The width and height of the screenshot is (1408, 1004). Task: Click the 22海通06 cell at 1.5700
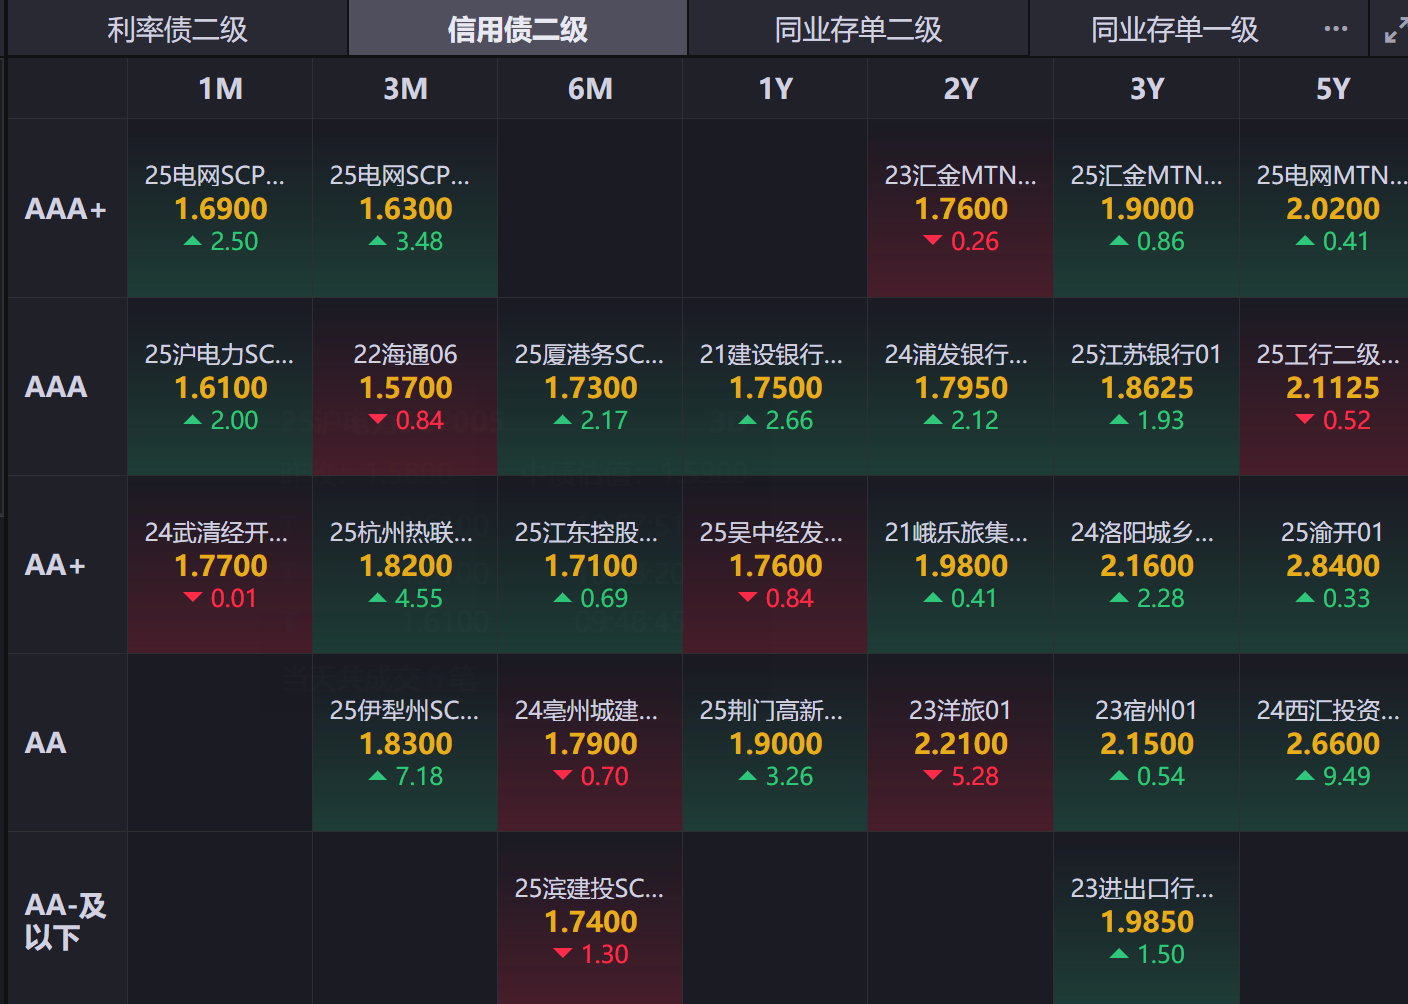pos(405,387)
